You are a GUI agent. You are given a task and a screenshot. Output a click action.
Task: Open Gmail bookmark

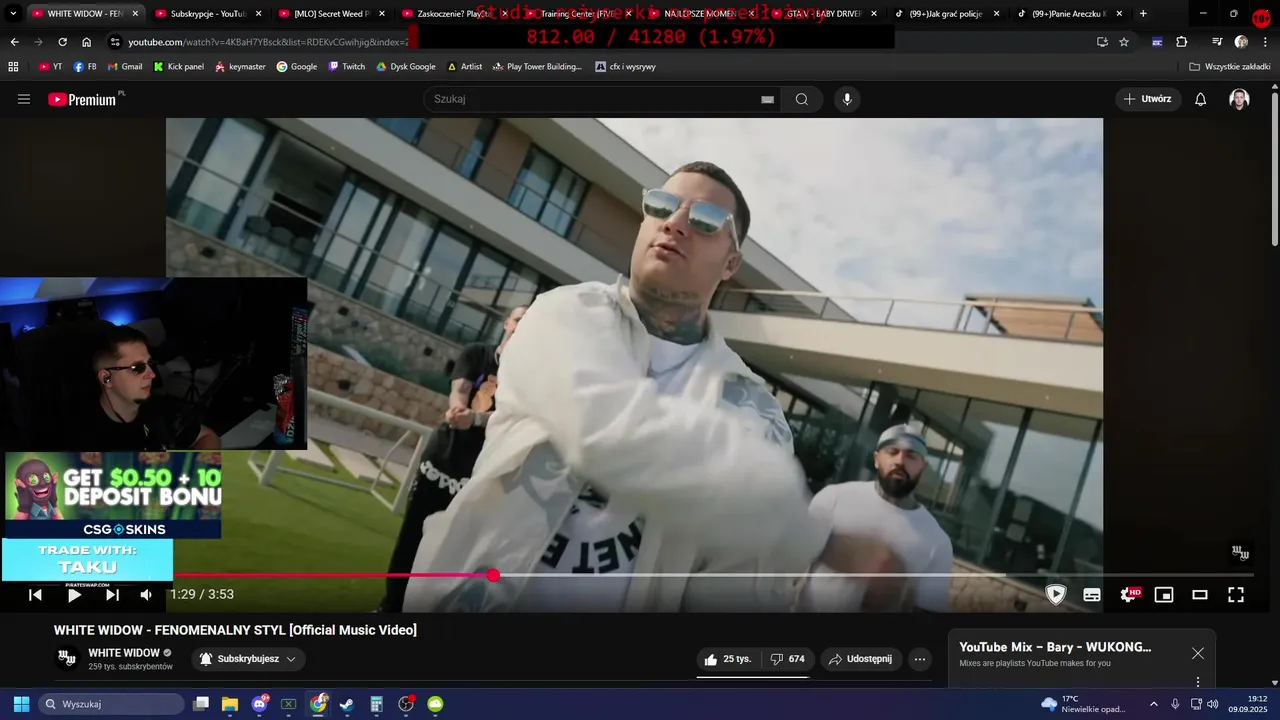coord(125,67)
